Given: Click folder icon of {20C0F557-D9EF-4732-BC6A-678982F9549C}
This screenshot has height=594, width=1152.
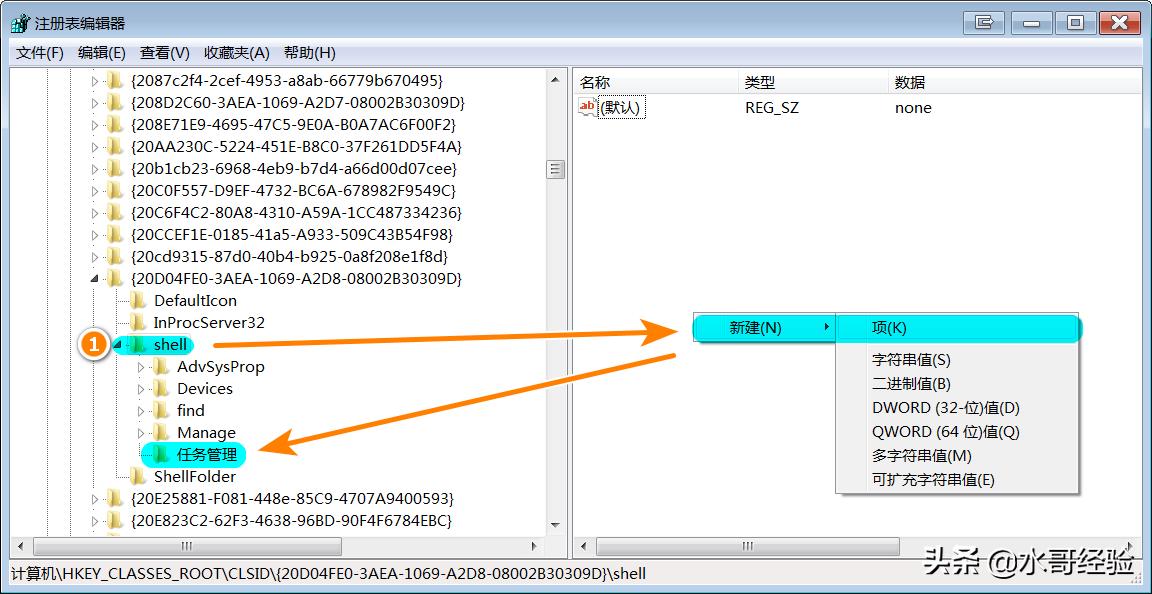Looking at the screenshot, I should [115, 191].
